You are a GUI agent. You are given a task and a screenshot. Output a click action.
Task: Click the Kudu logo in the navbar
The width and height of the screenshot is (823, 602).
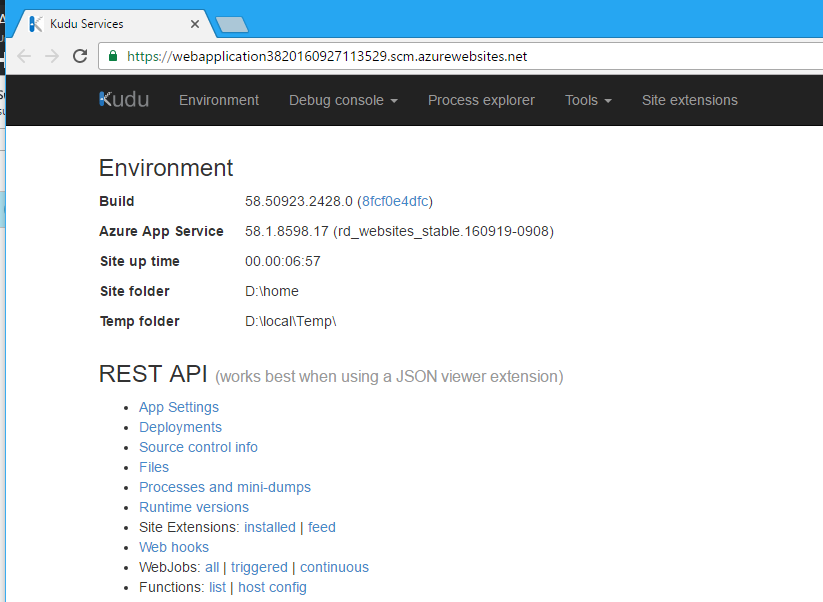[x=124, y=100]
